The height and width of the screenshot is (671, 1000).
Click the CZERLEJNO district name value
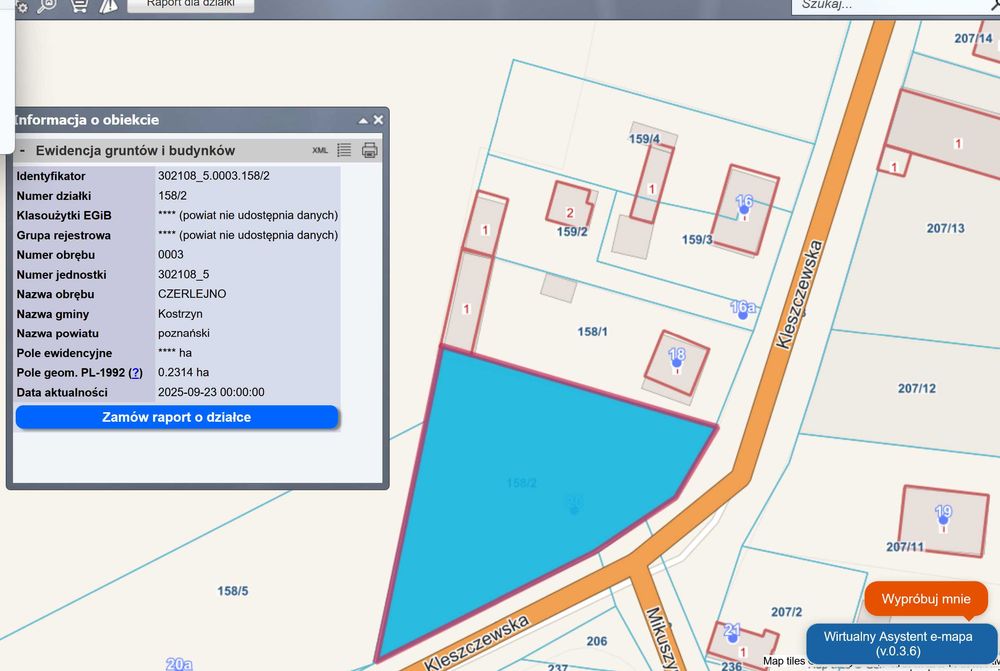[x=192, y=294]
